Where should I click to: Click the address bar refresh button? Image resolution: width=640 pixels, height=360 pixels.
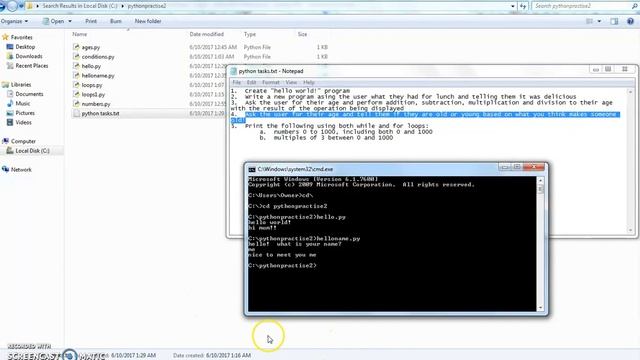click(x=523, y=6)
